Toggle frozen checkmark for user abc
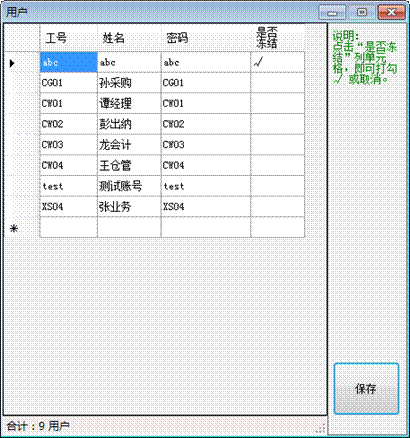Viewport: 410px width, 438px height. pyautogui.click(x=278, y=62)
